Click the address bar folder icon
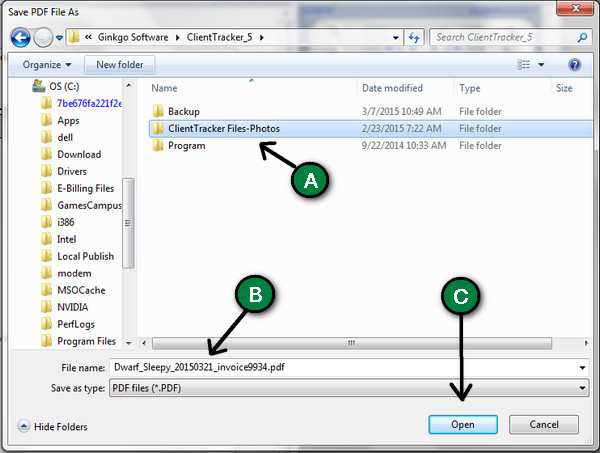Viewport: 600px width, 453px height. pyautogui.click(x=74, y=37)
